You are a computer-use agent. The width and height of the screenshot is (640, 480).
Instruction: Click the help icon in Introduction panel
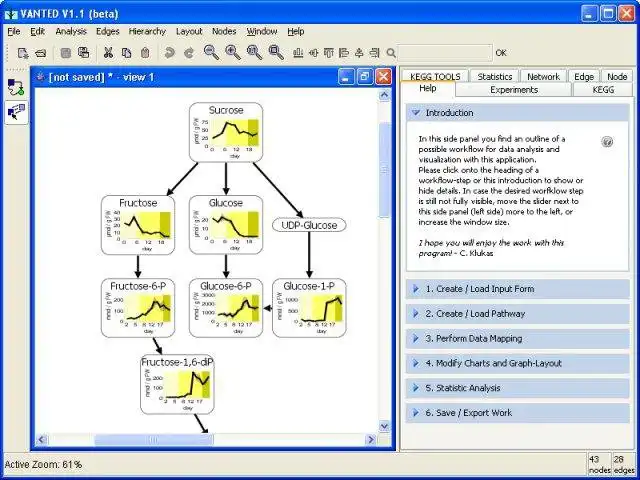click(607, 142)
